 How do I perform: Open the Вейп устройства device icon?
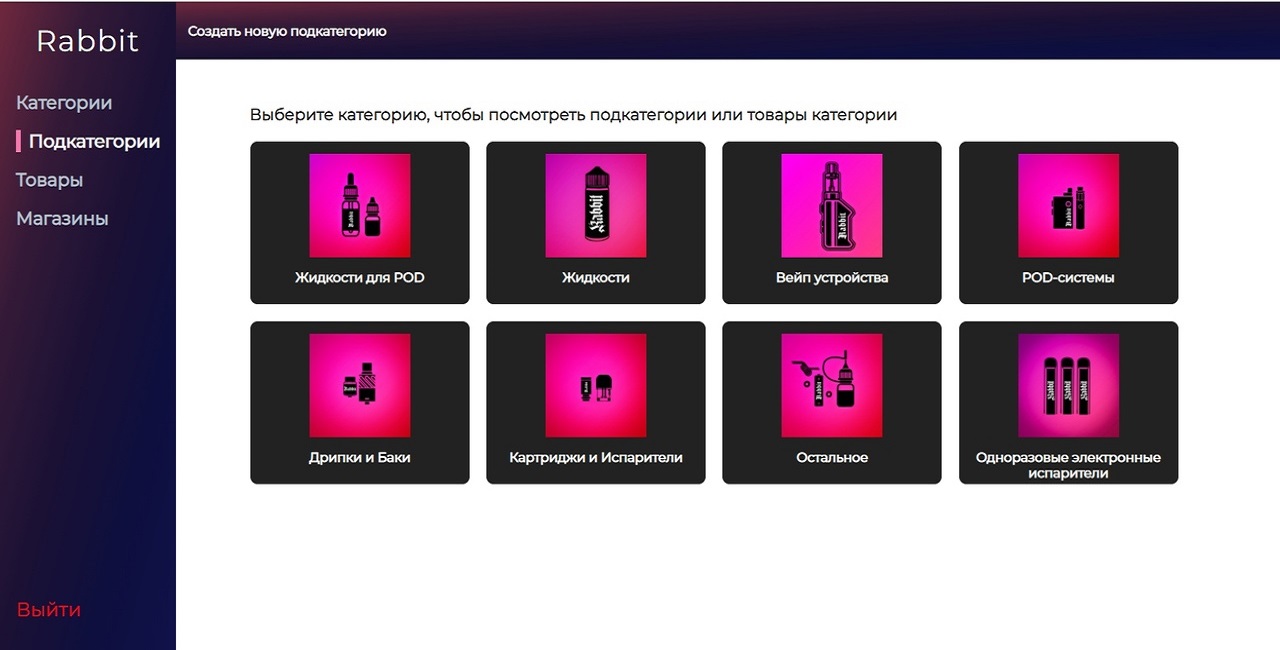tap(832, 205)
